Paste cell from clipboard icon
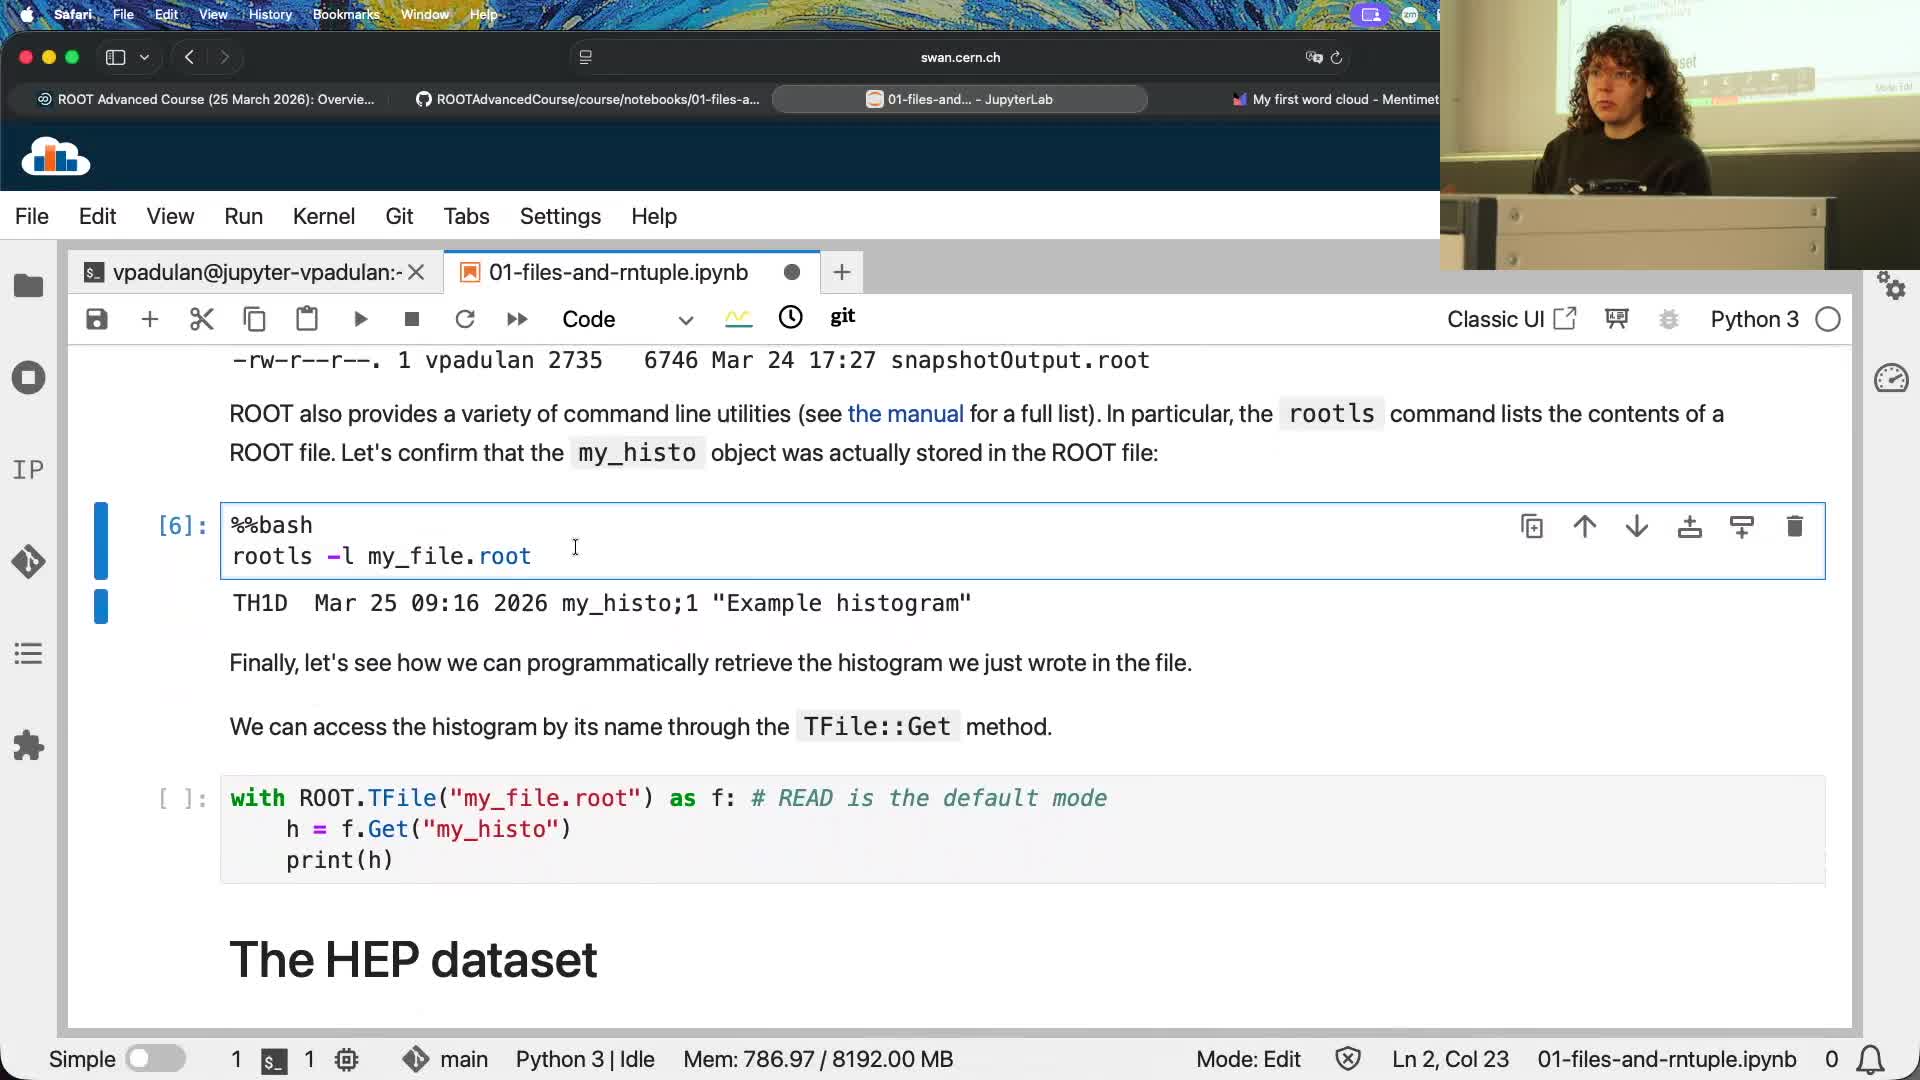Image resolution: width=1920 pixels, height=1080 pixels. [307, 319]
